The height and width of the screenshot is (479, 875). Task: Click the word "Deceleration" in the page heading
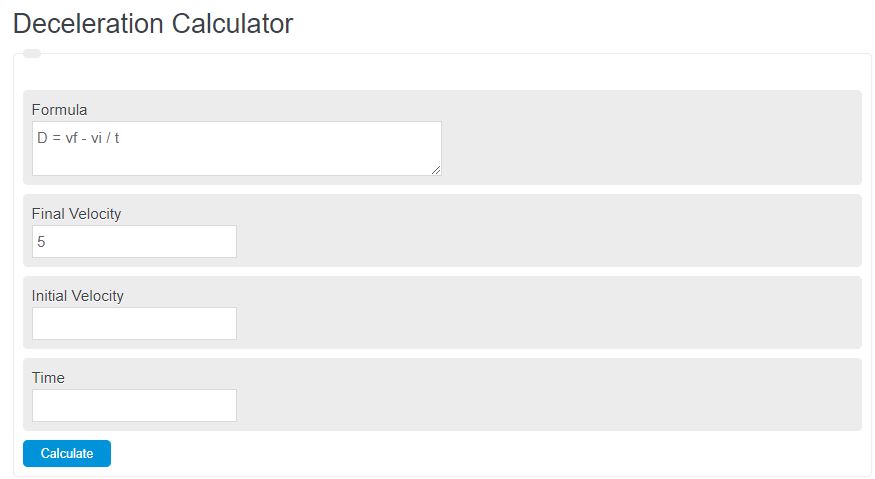click(90, 24)
